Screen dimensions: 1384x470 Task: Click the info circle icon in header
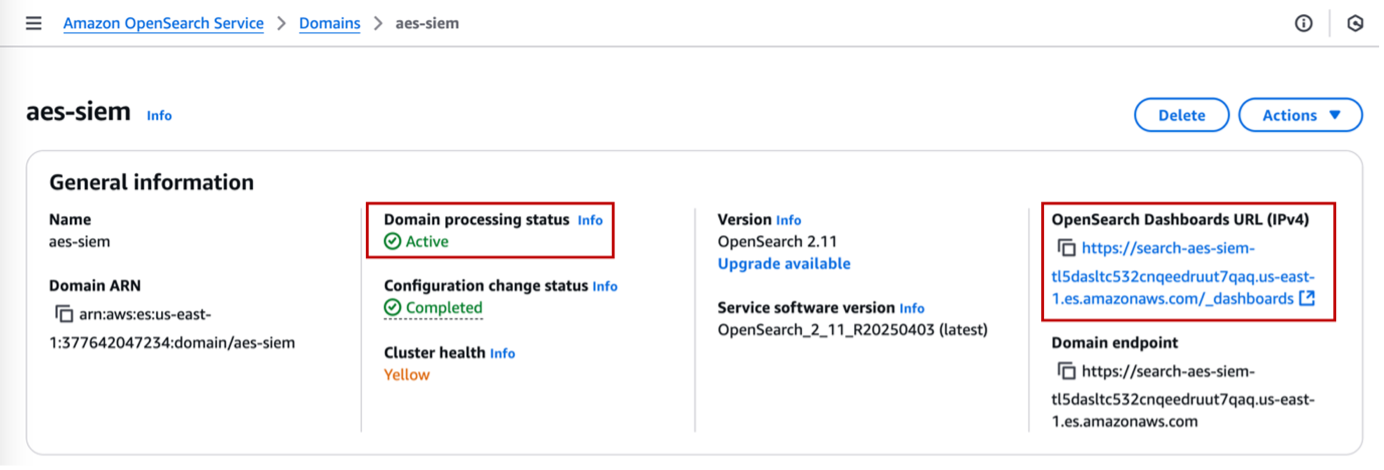tap(1303, 23)
